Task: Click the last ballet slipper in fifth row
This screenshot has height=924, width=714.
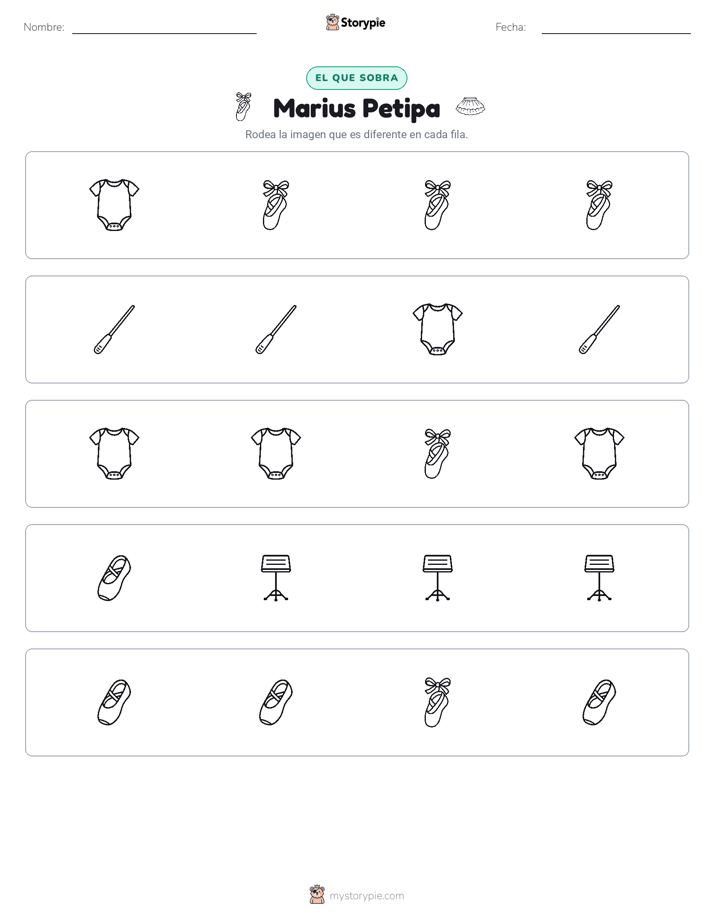Action: coord(599,702)
